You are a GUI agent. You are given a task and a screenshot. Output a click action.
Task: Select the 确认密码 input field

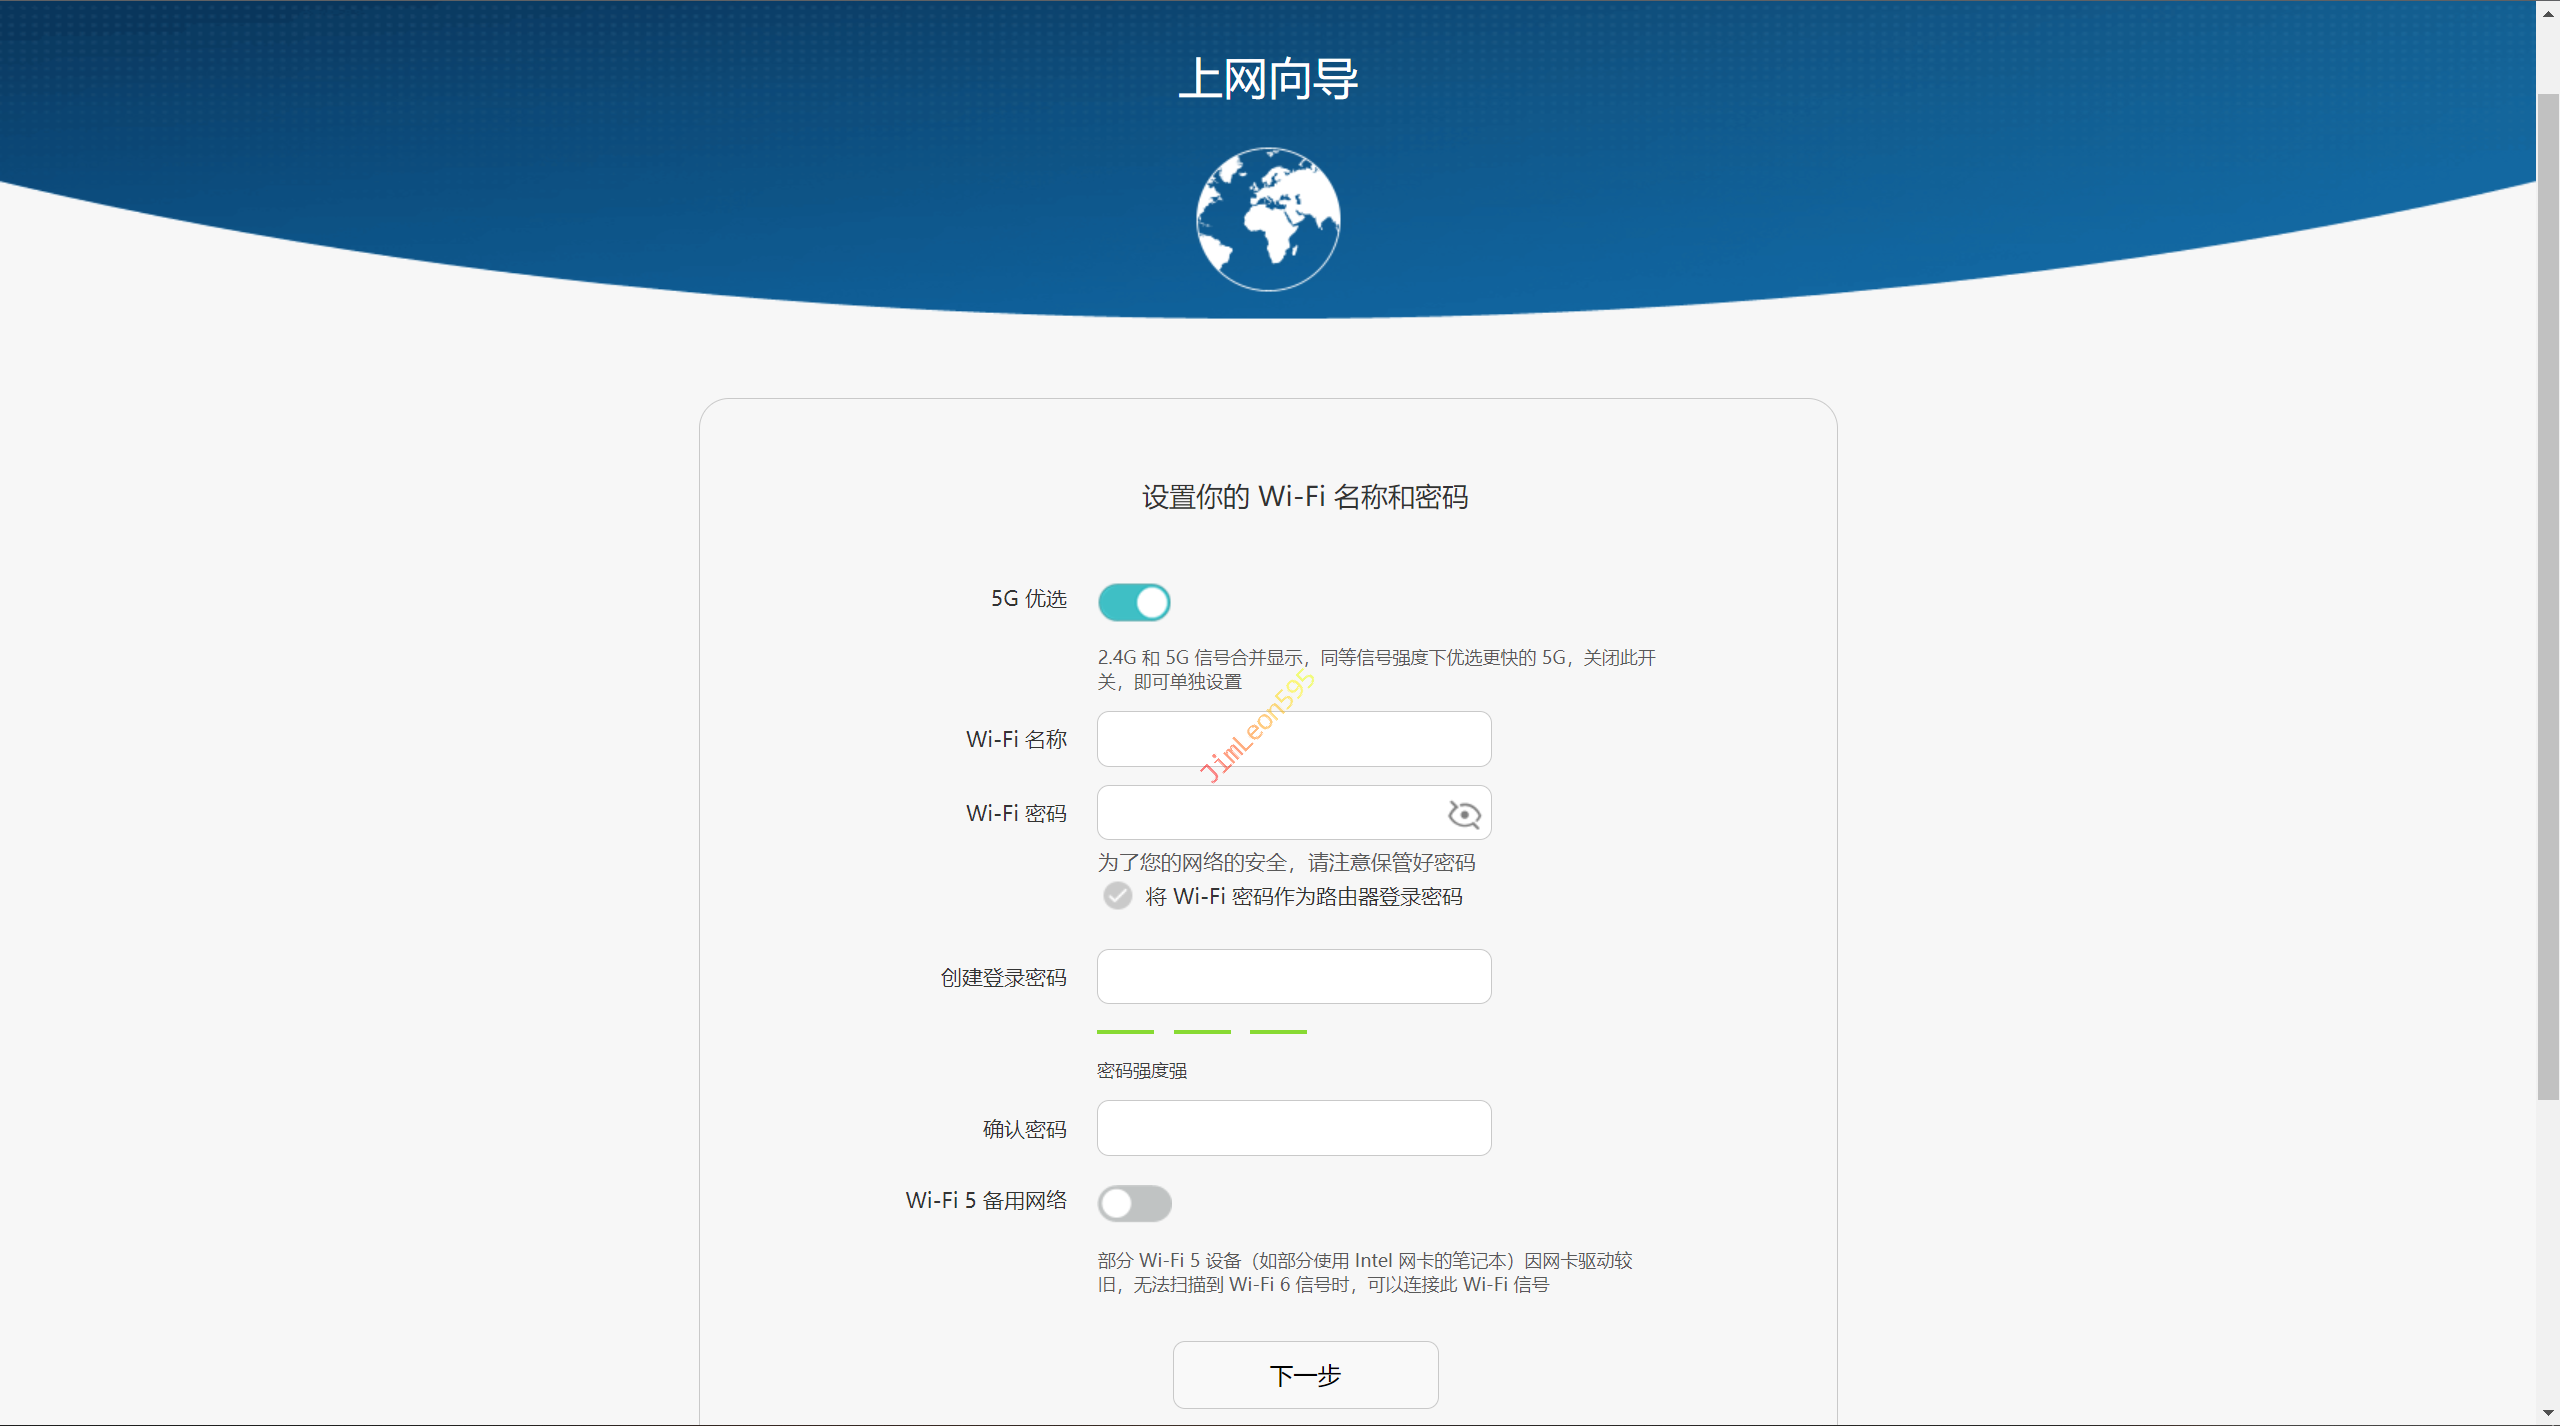[1293, 1128]
